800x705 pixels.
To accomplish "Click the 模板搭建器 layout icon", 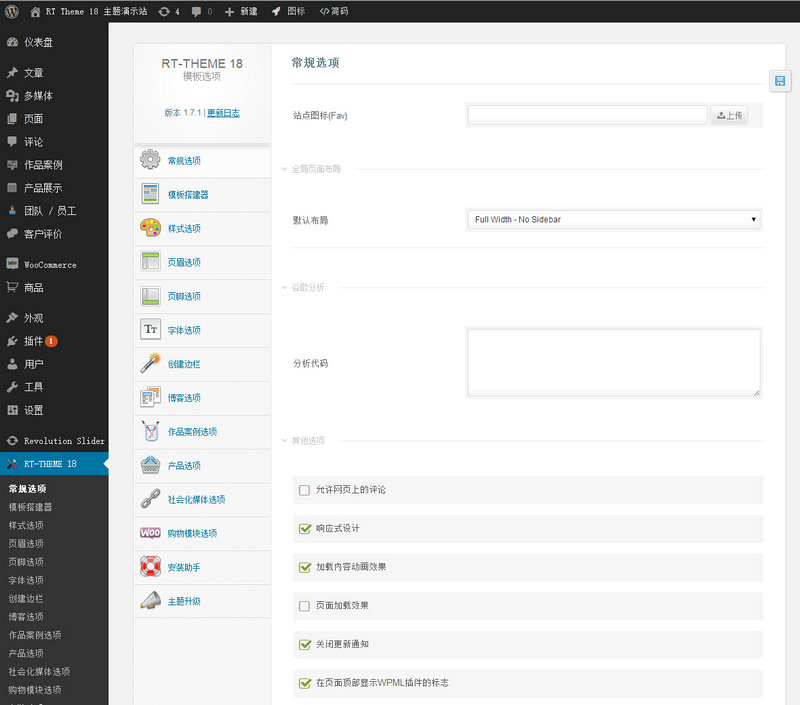I will click(x=151, y=194).
